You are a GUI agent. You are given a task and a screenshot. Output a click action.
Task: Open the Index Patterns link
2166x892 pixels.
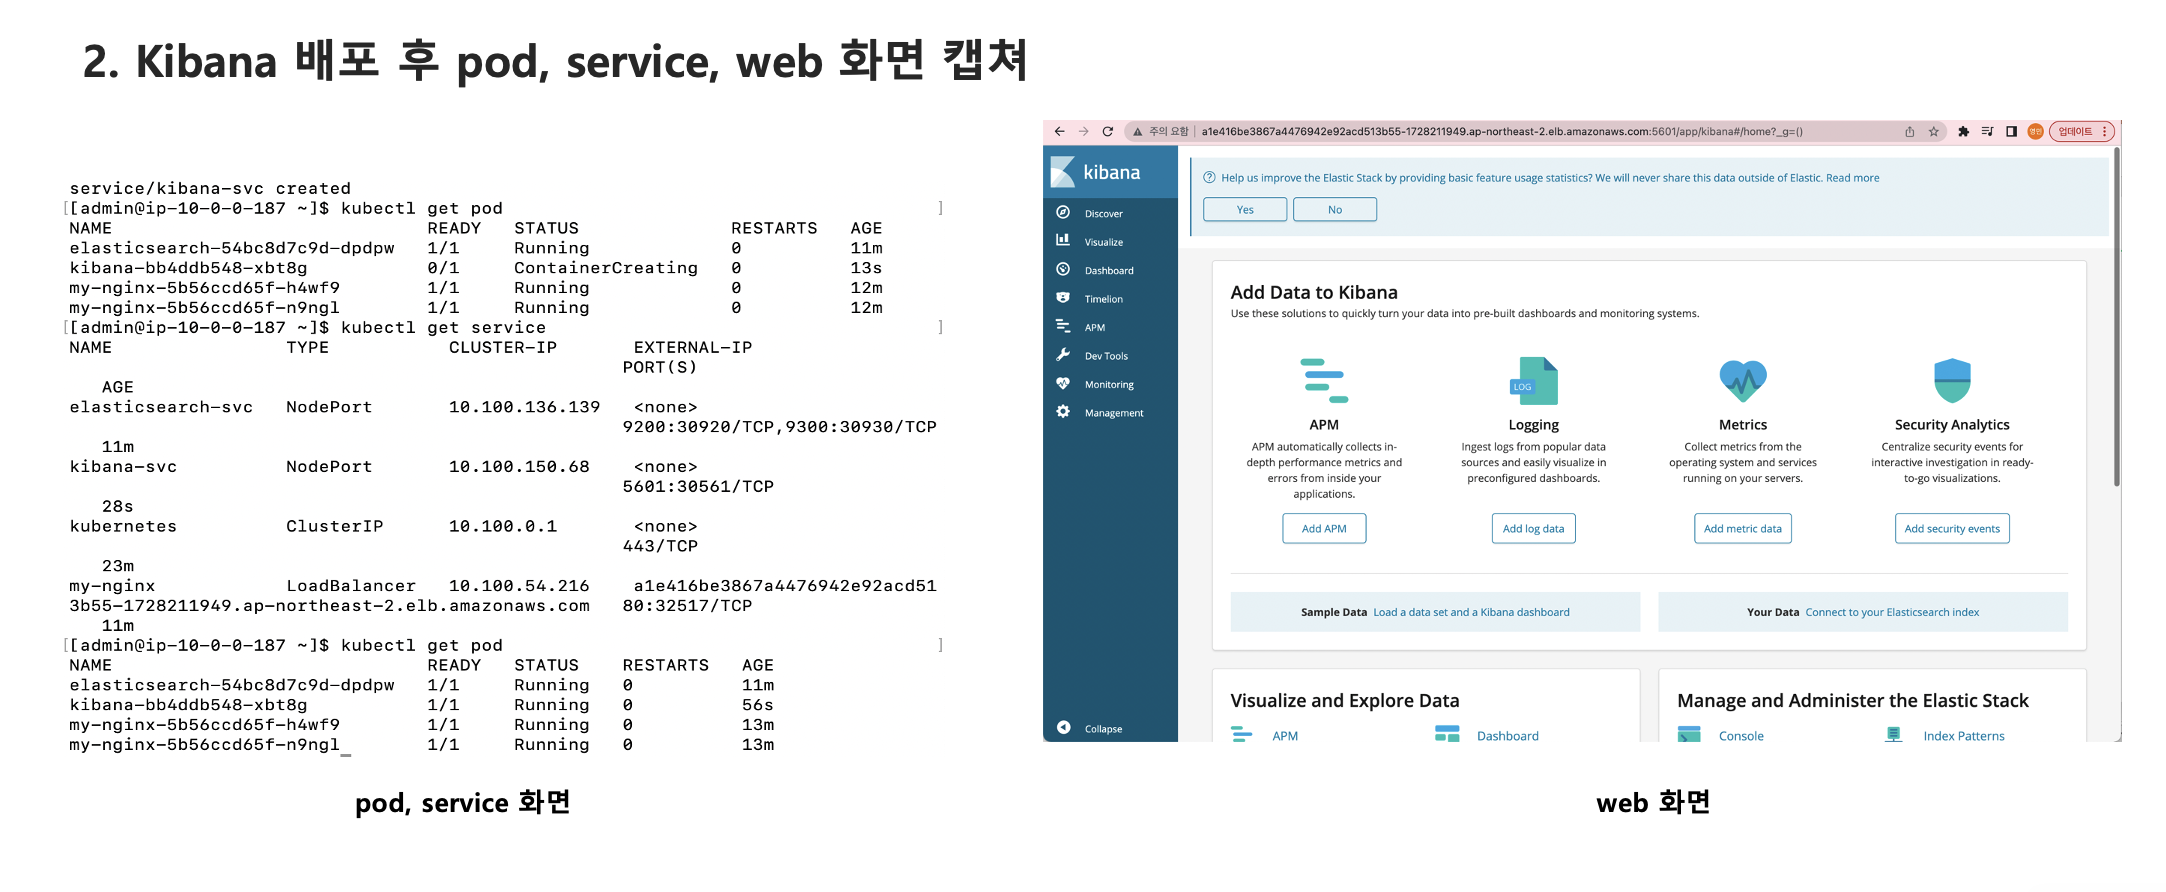[1964, 736]
